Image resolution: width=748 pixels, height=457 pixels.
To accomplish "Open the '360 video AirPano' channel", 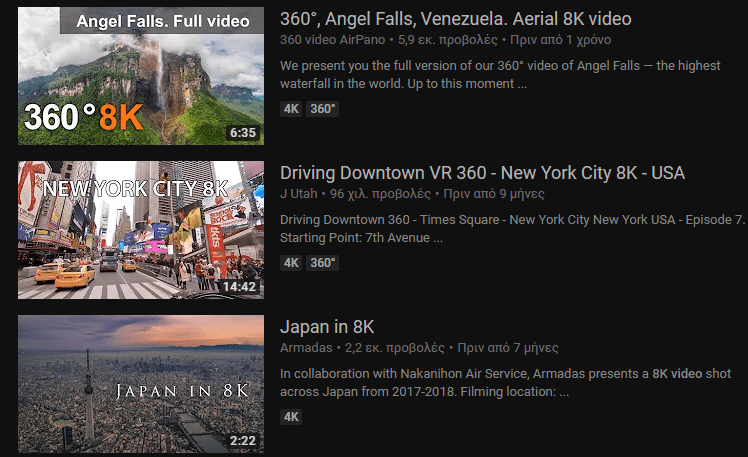I will (x=332, y=40).
